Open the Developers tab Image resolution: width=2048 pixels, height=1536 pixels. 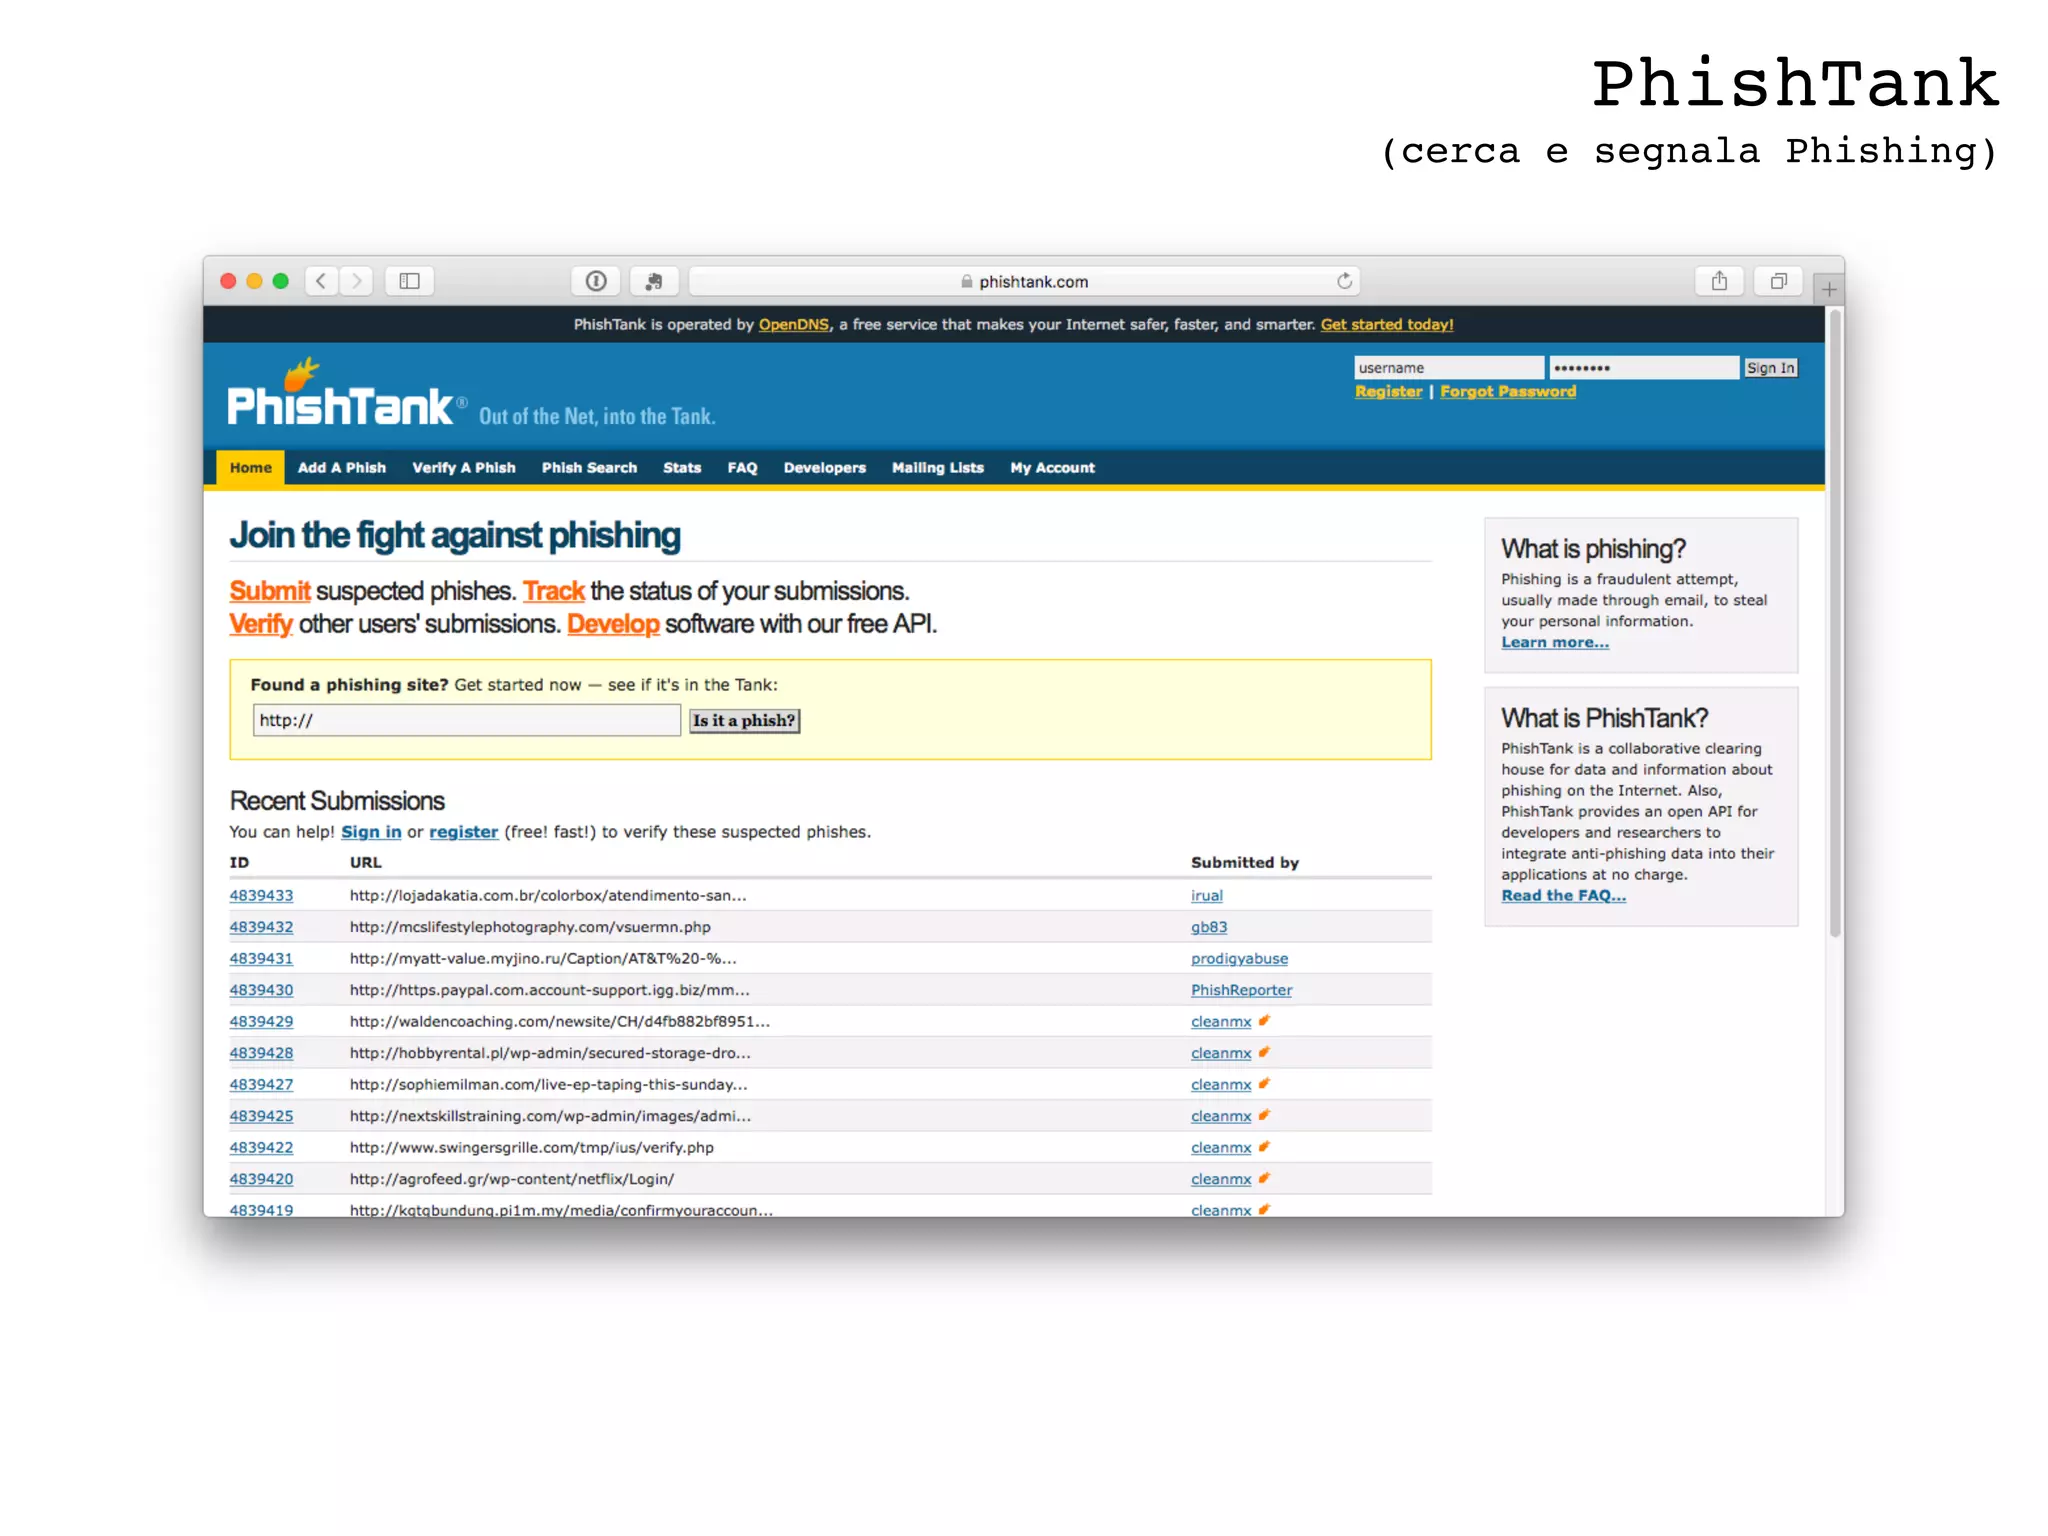[825, 467]
